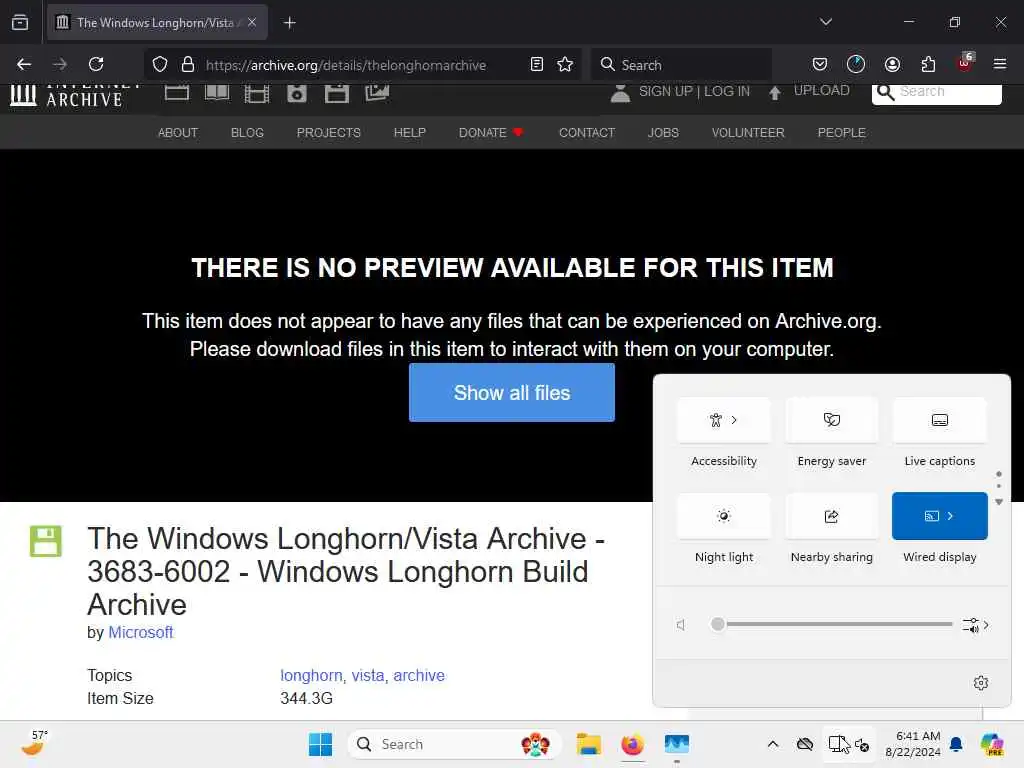The height and width of the screenshot is (768, 1024).
Task: Toggle Live captions quick setting
Action: coord(939,420)
